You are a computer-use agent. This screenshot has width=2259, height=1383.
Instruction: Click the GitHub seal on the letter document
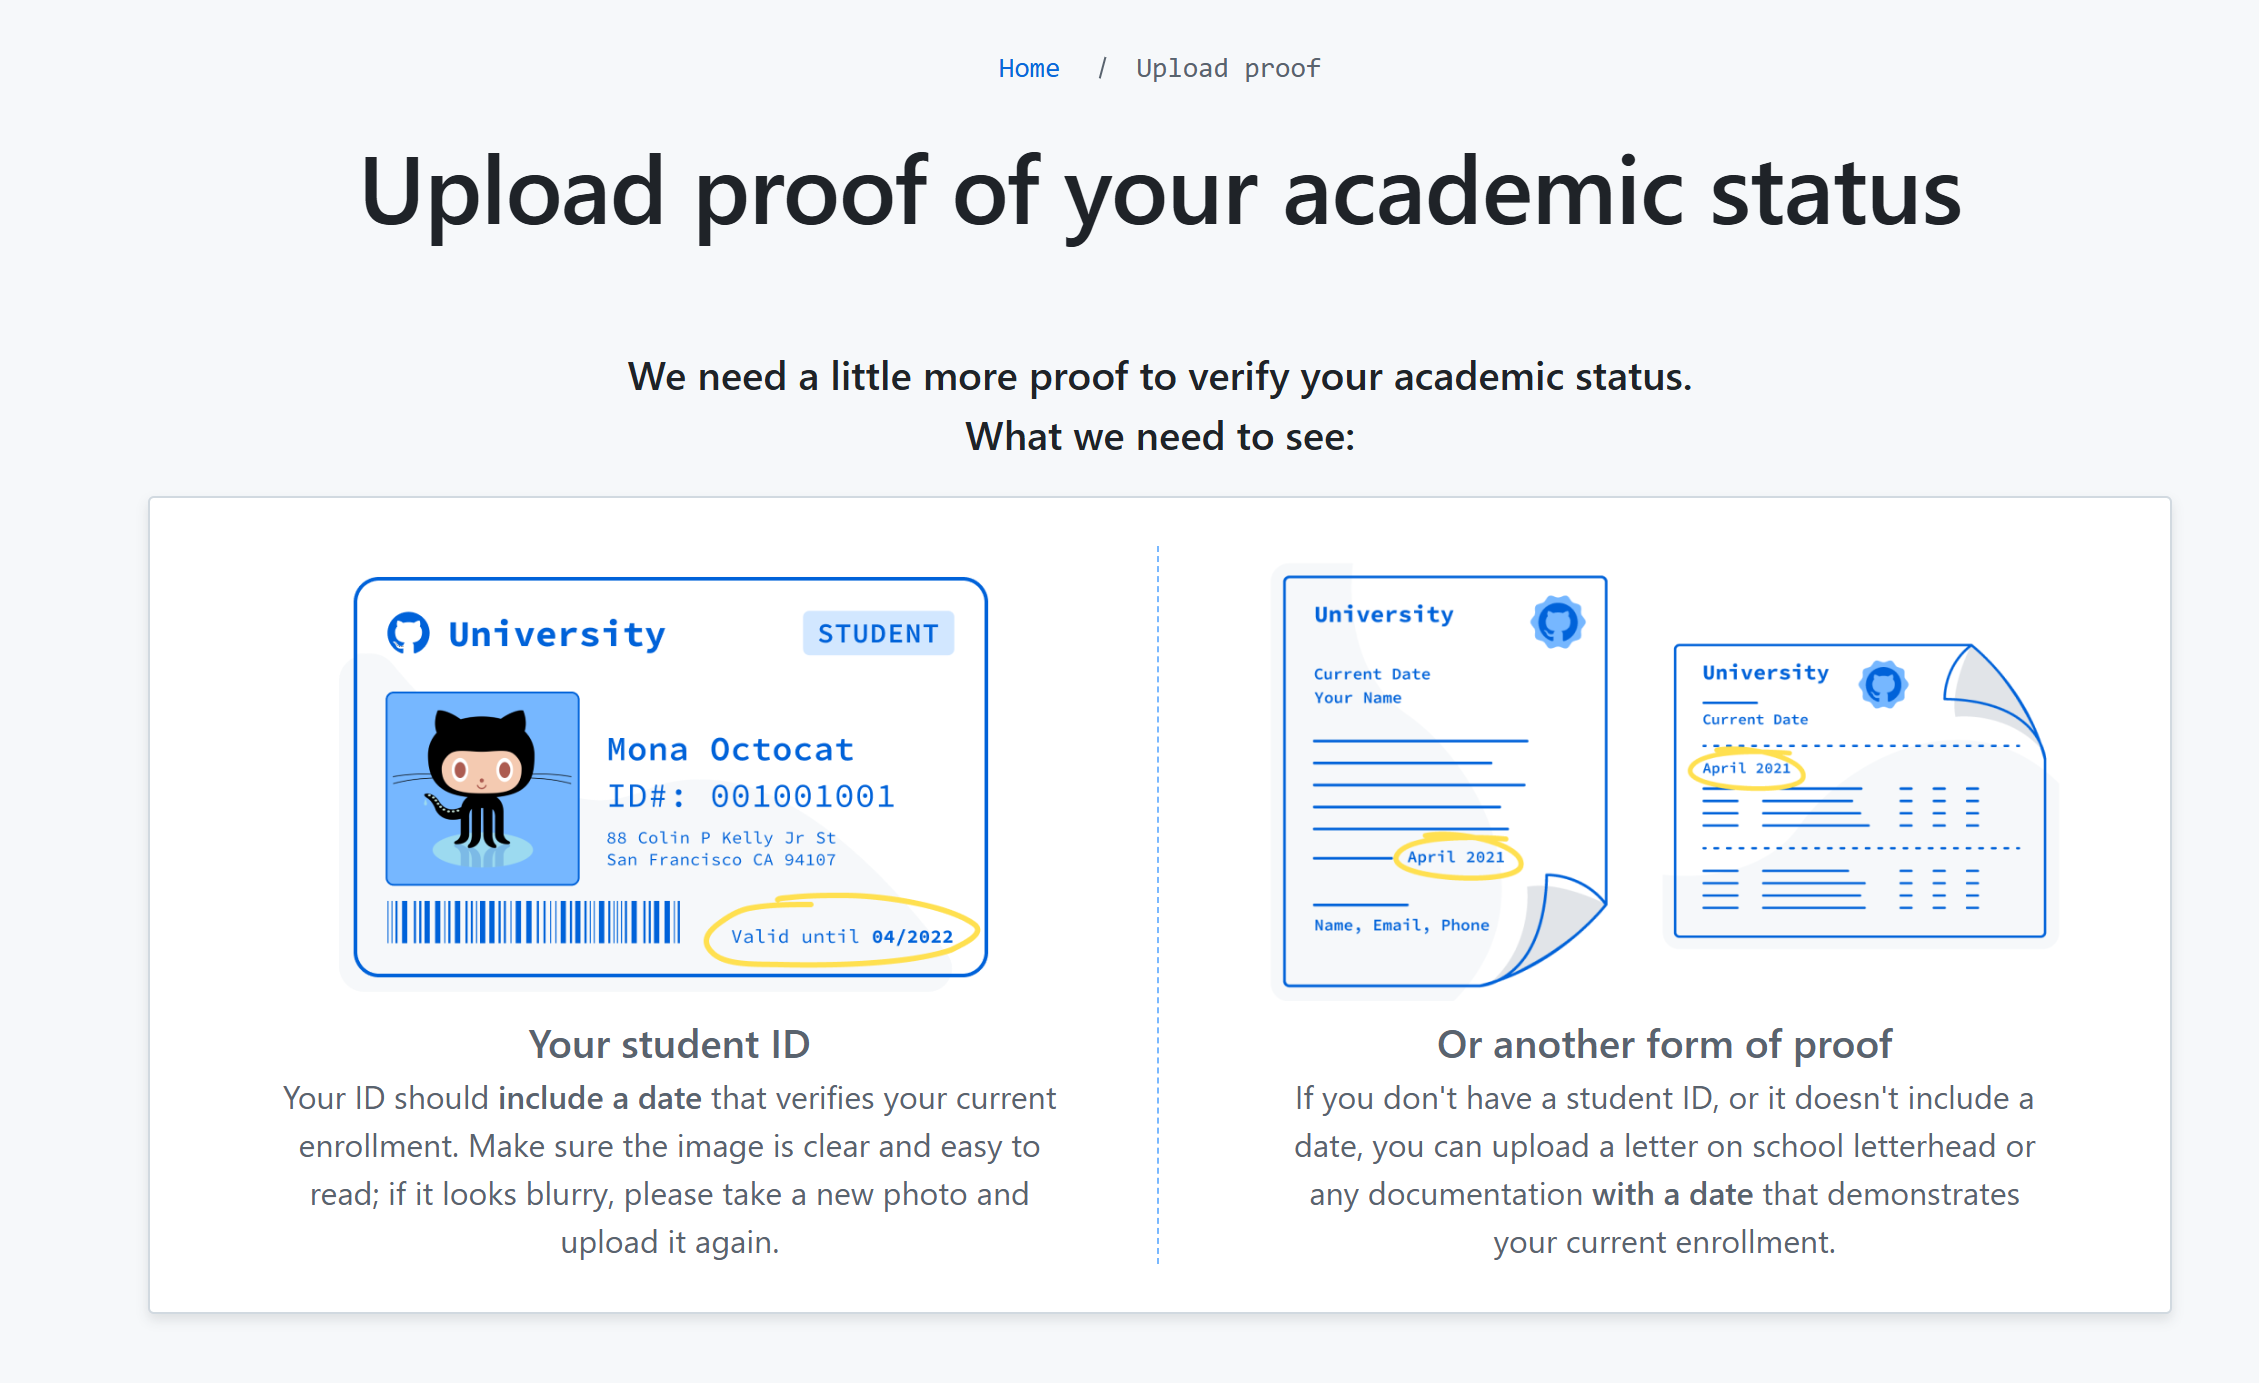point(1557,622)
